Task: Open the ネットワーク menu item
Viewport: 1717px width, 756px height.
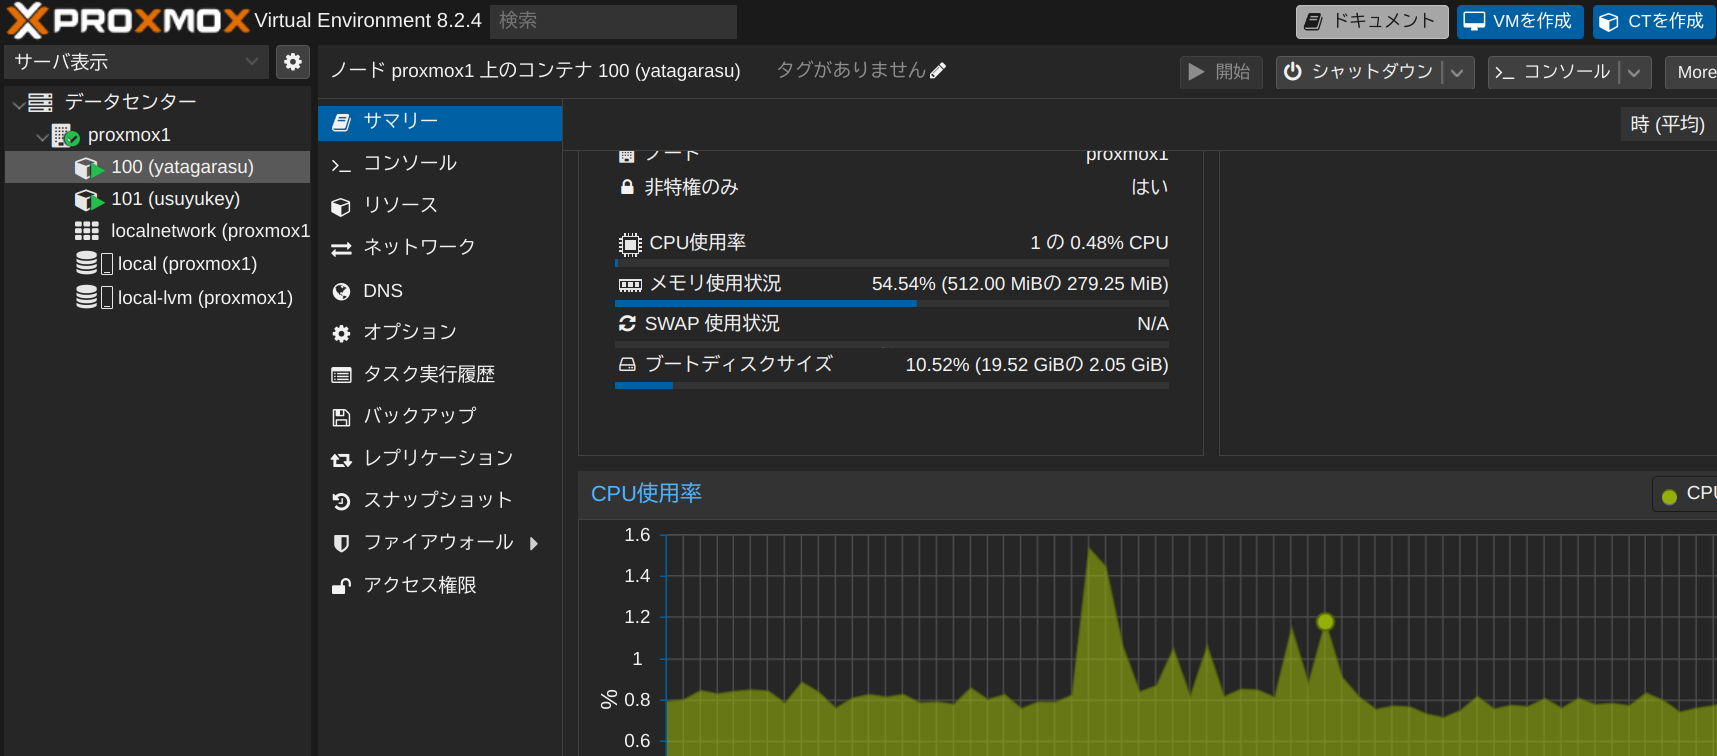Action: (x=440, y=247)
